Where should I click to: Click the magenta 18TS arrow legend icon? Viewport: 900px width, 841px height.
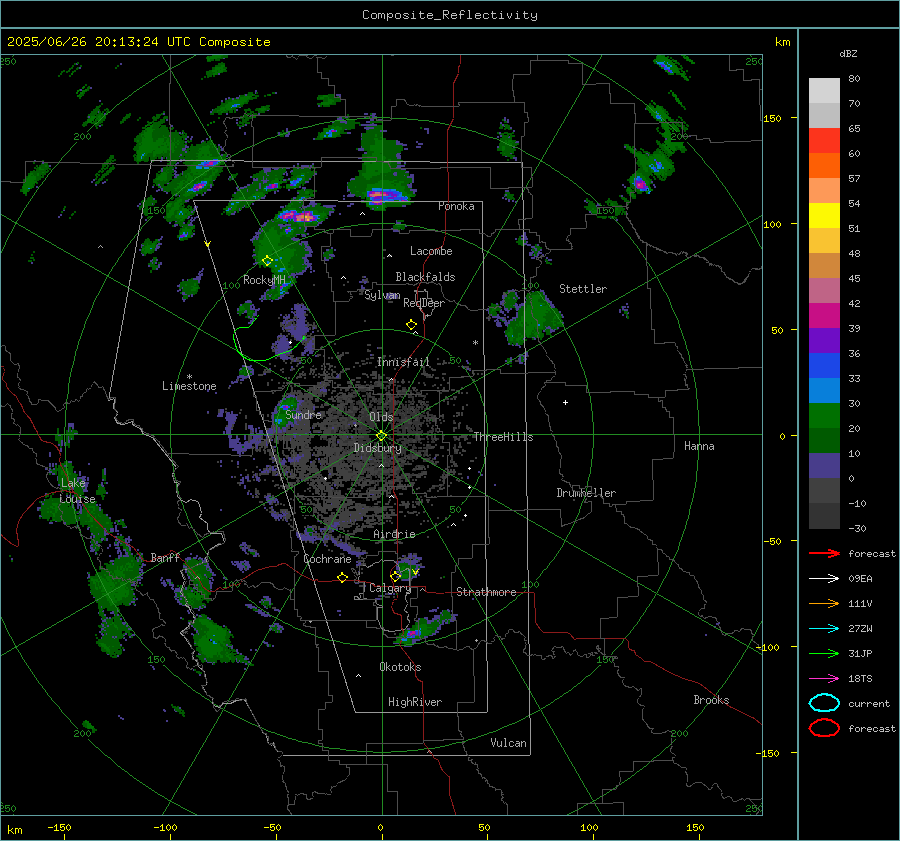[x=824, y=679]
